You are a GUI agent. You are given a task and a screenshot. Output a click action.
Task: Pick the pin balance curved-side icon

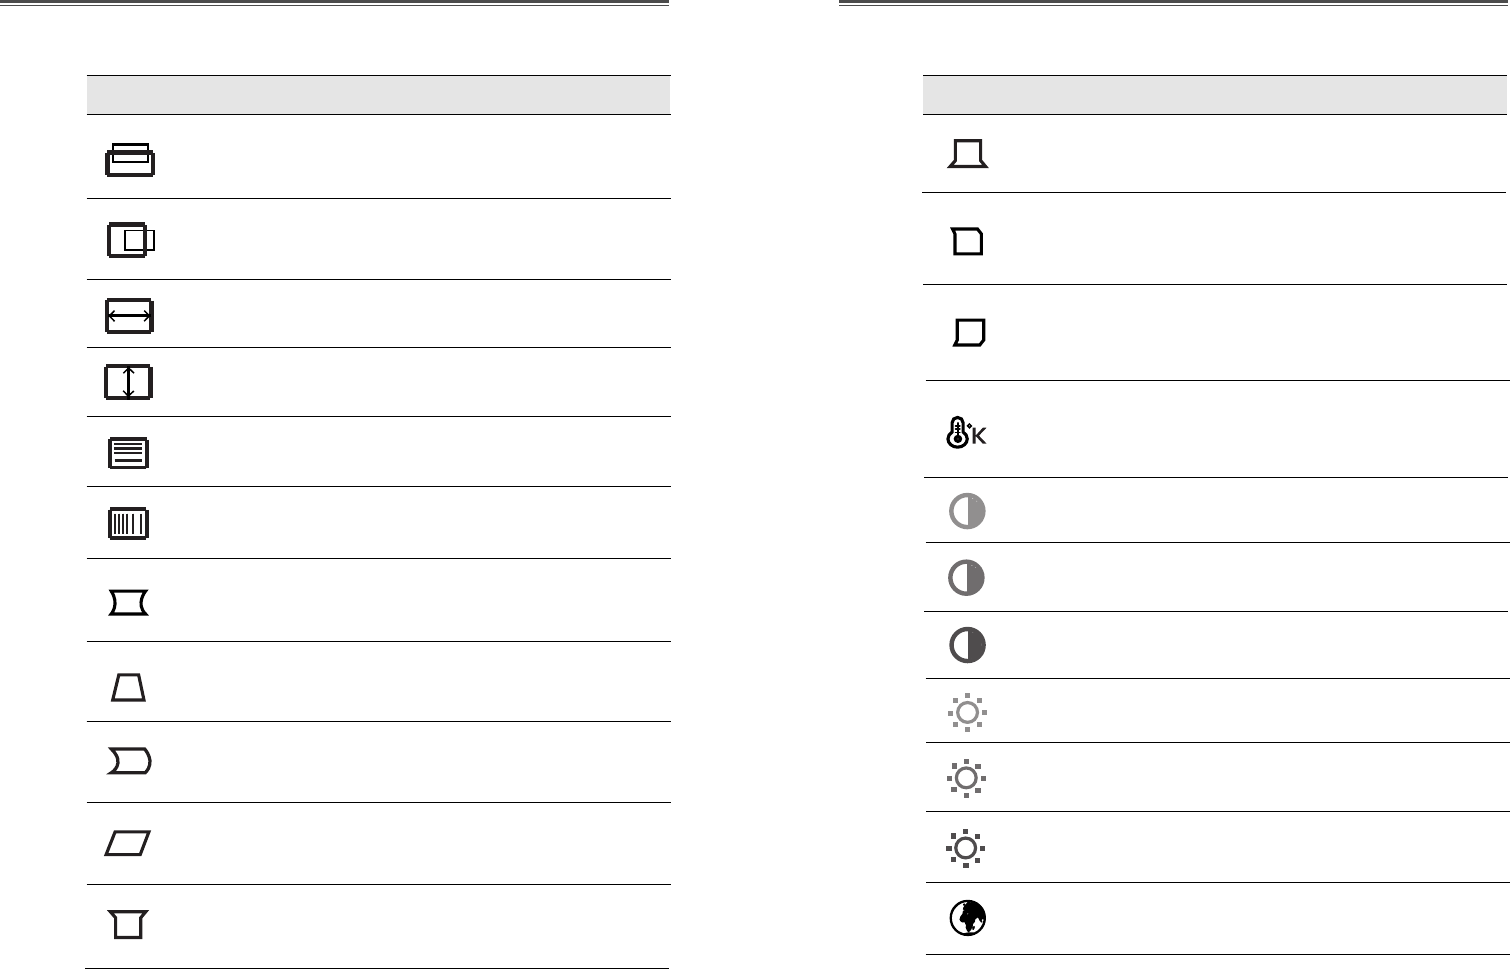click(129, 763)
